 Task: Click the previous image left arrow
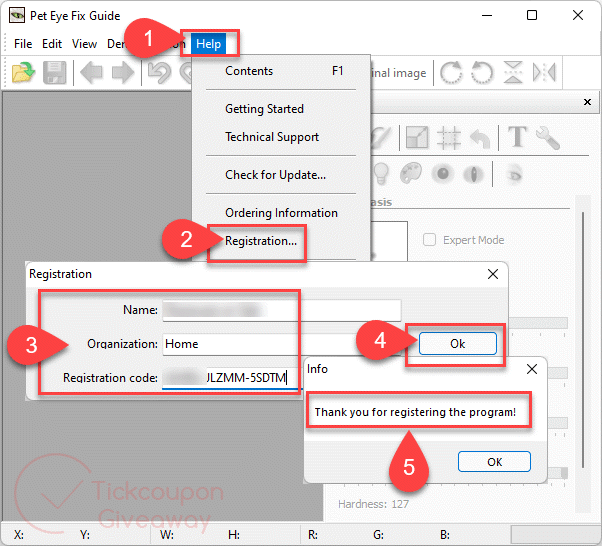tap(91, 73)
